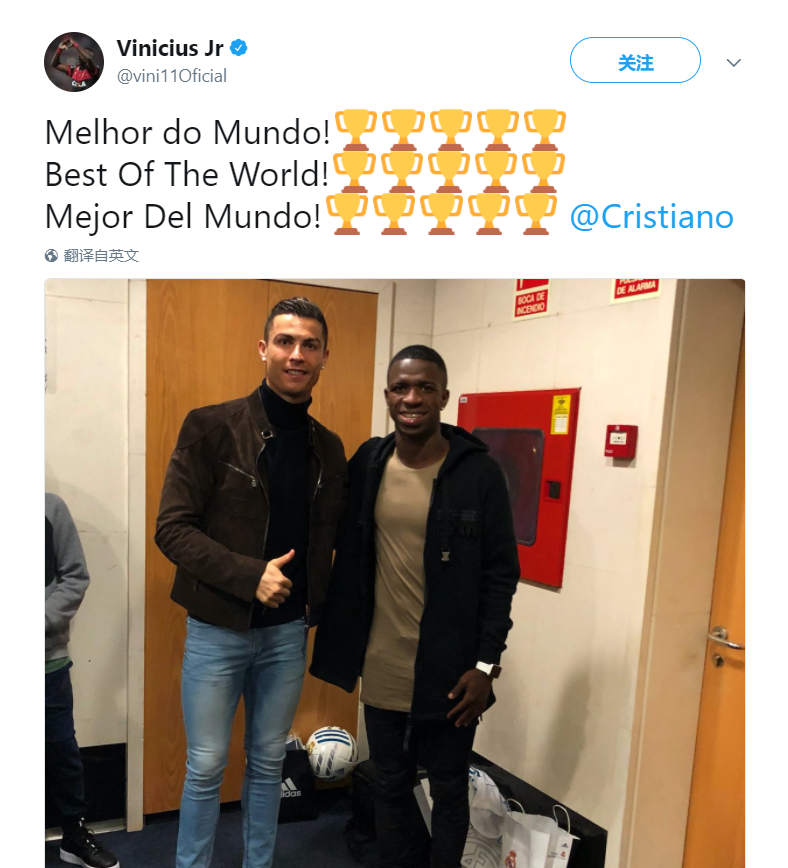Click the silver door handle in the photo

pos(724,637)
